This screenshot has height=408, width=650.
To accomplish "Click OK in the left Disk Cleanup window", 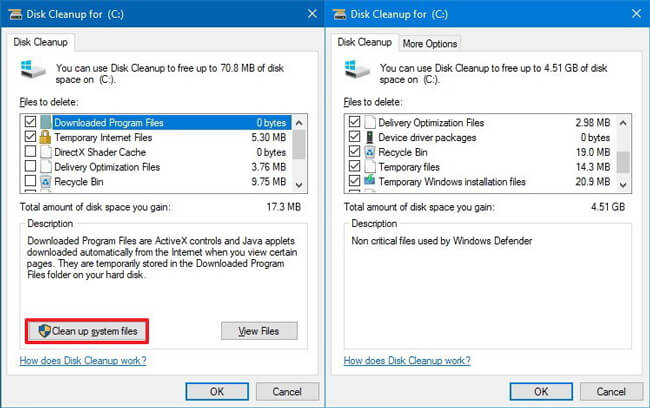I will [217, 391].
